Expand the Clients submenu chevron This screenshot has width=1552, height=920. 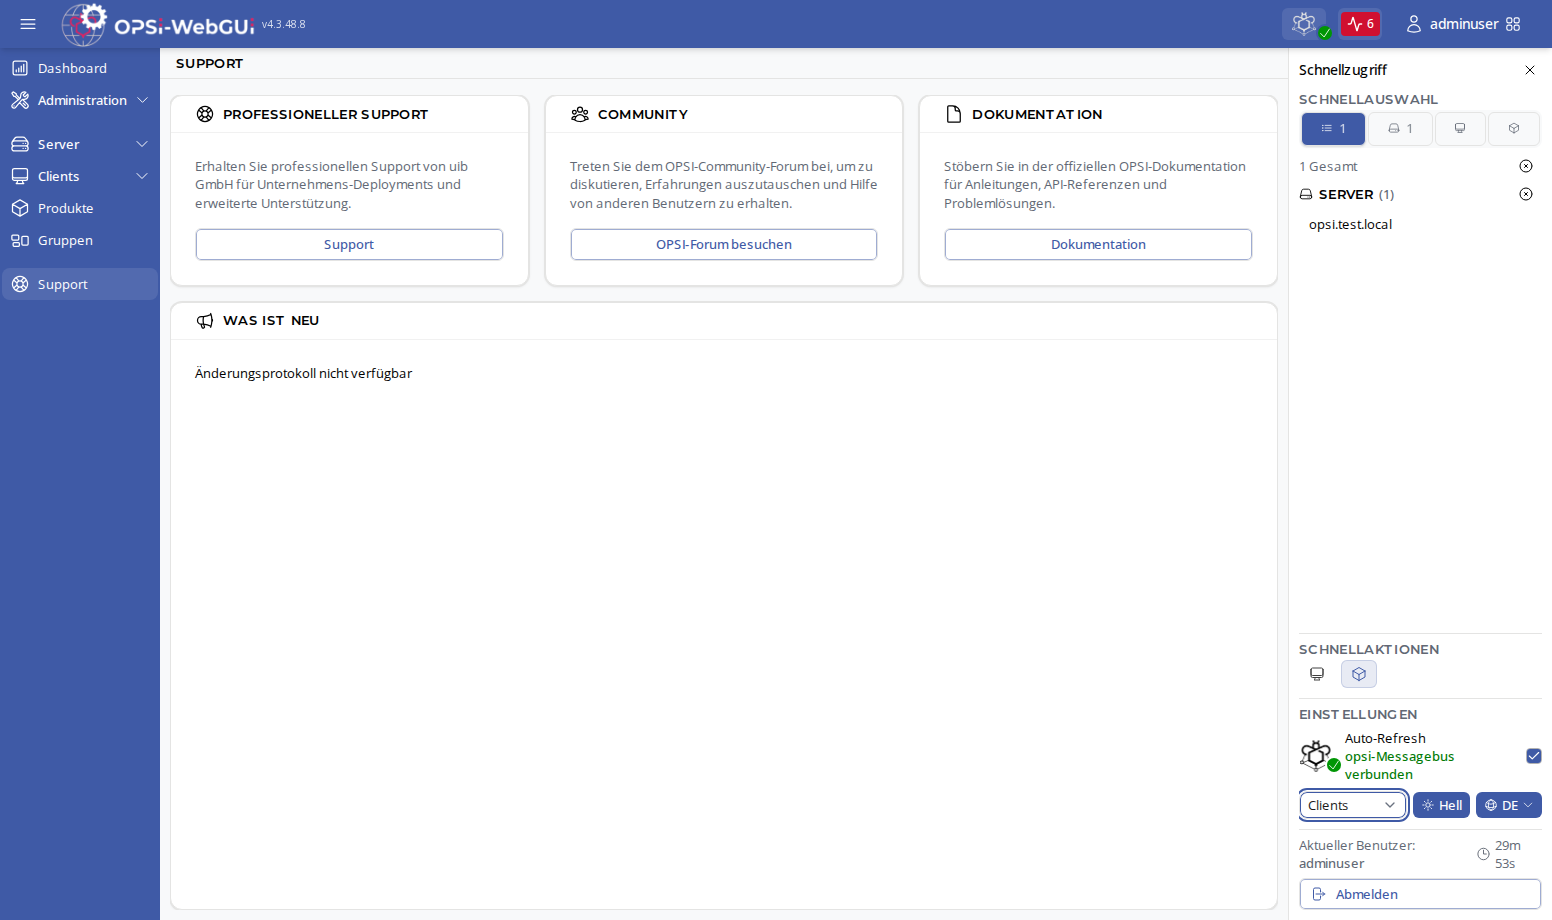(142, 176)
